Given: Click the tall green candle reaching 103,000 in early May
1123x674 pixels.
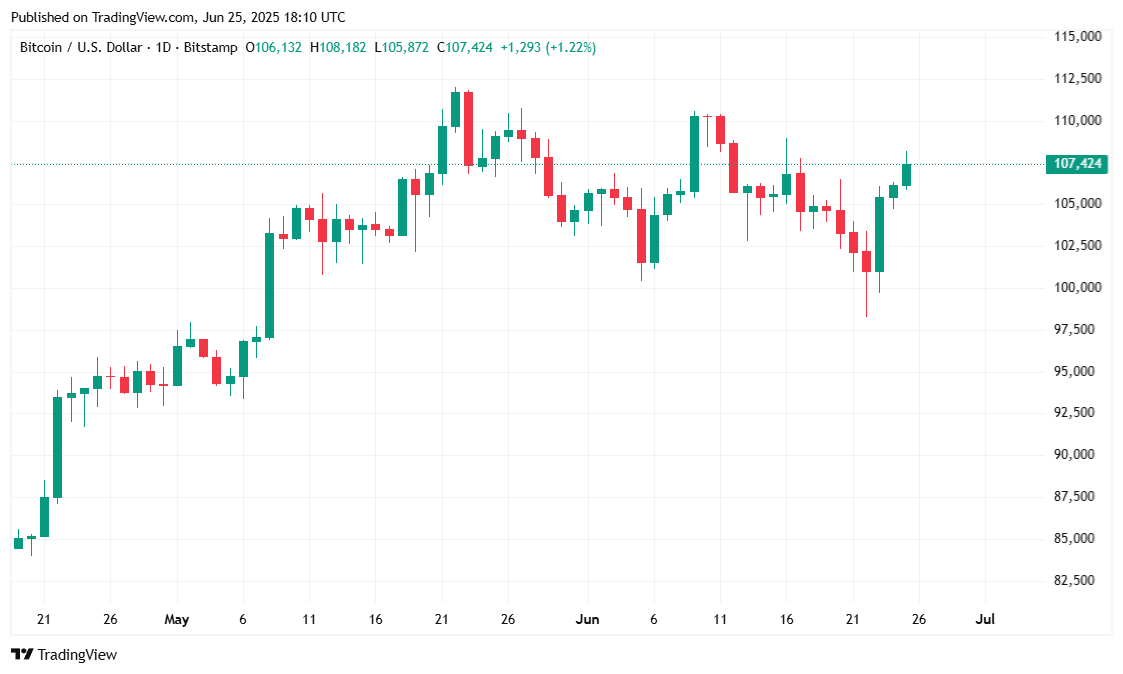Looking at the screenshot, I should point(270,285).
